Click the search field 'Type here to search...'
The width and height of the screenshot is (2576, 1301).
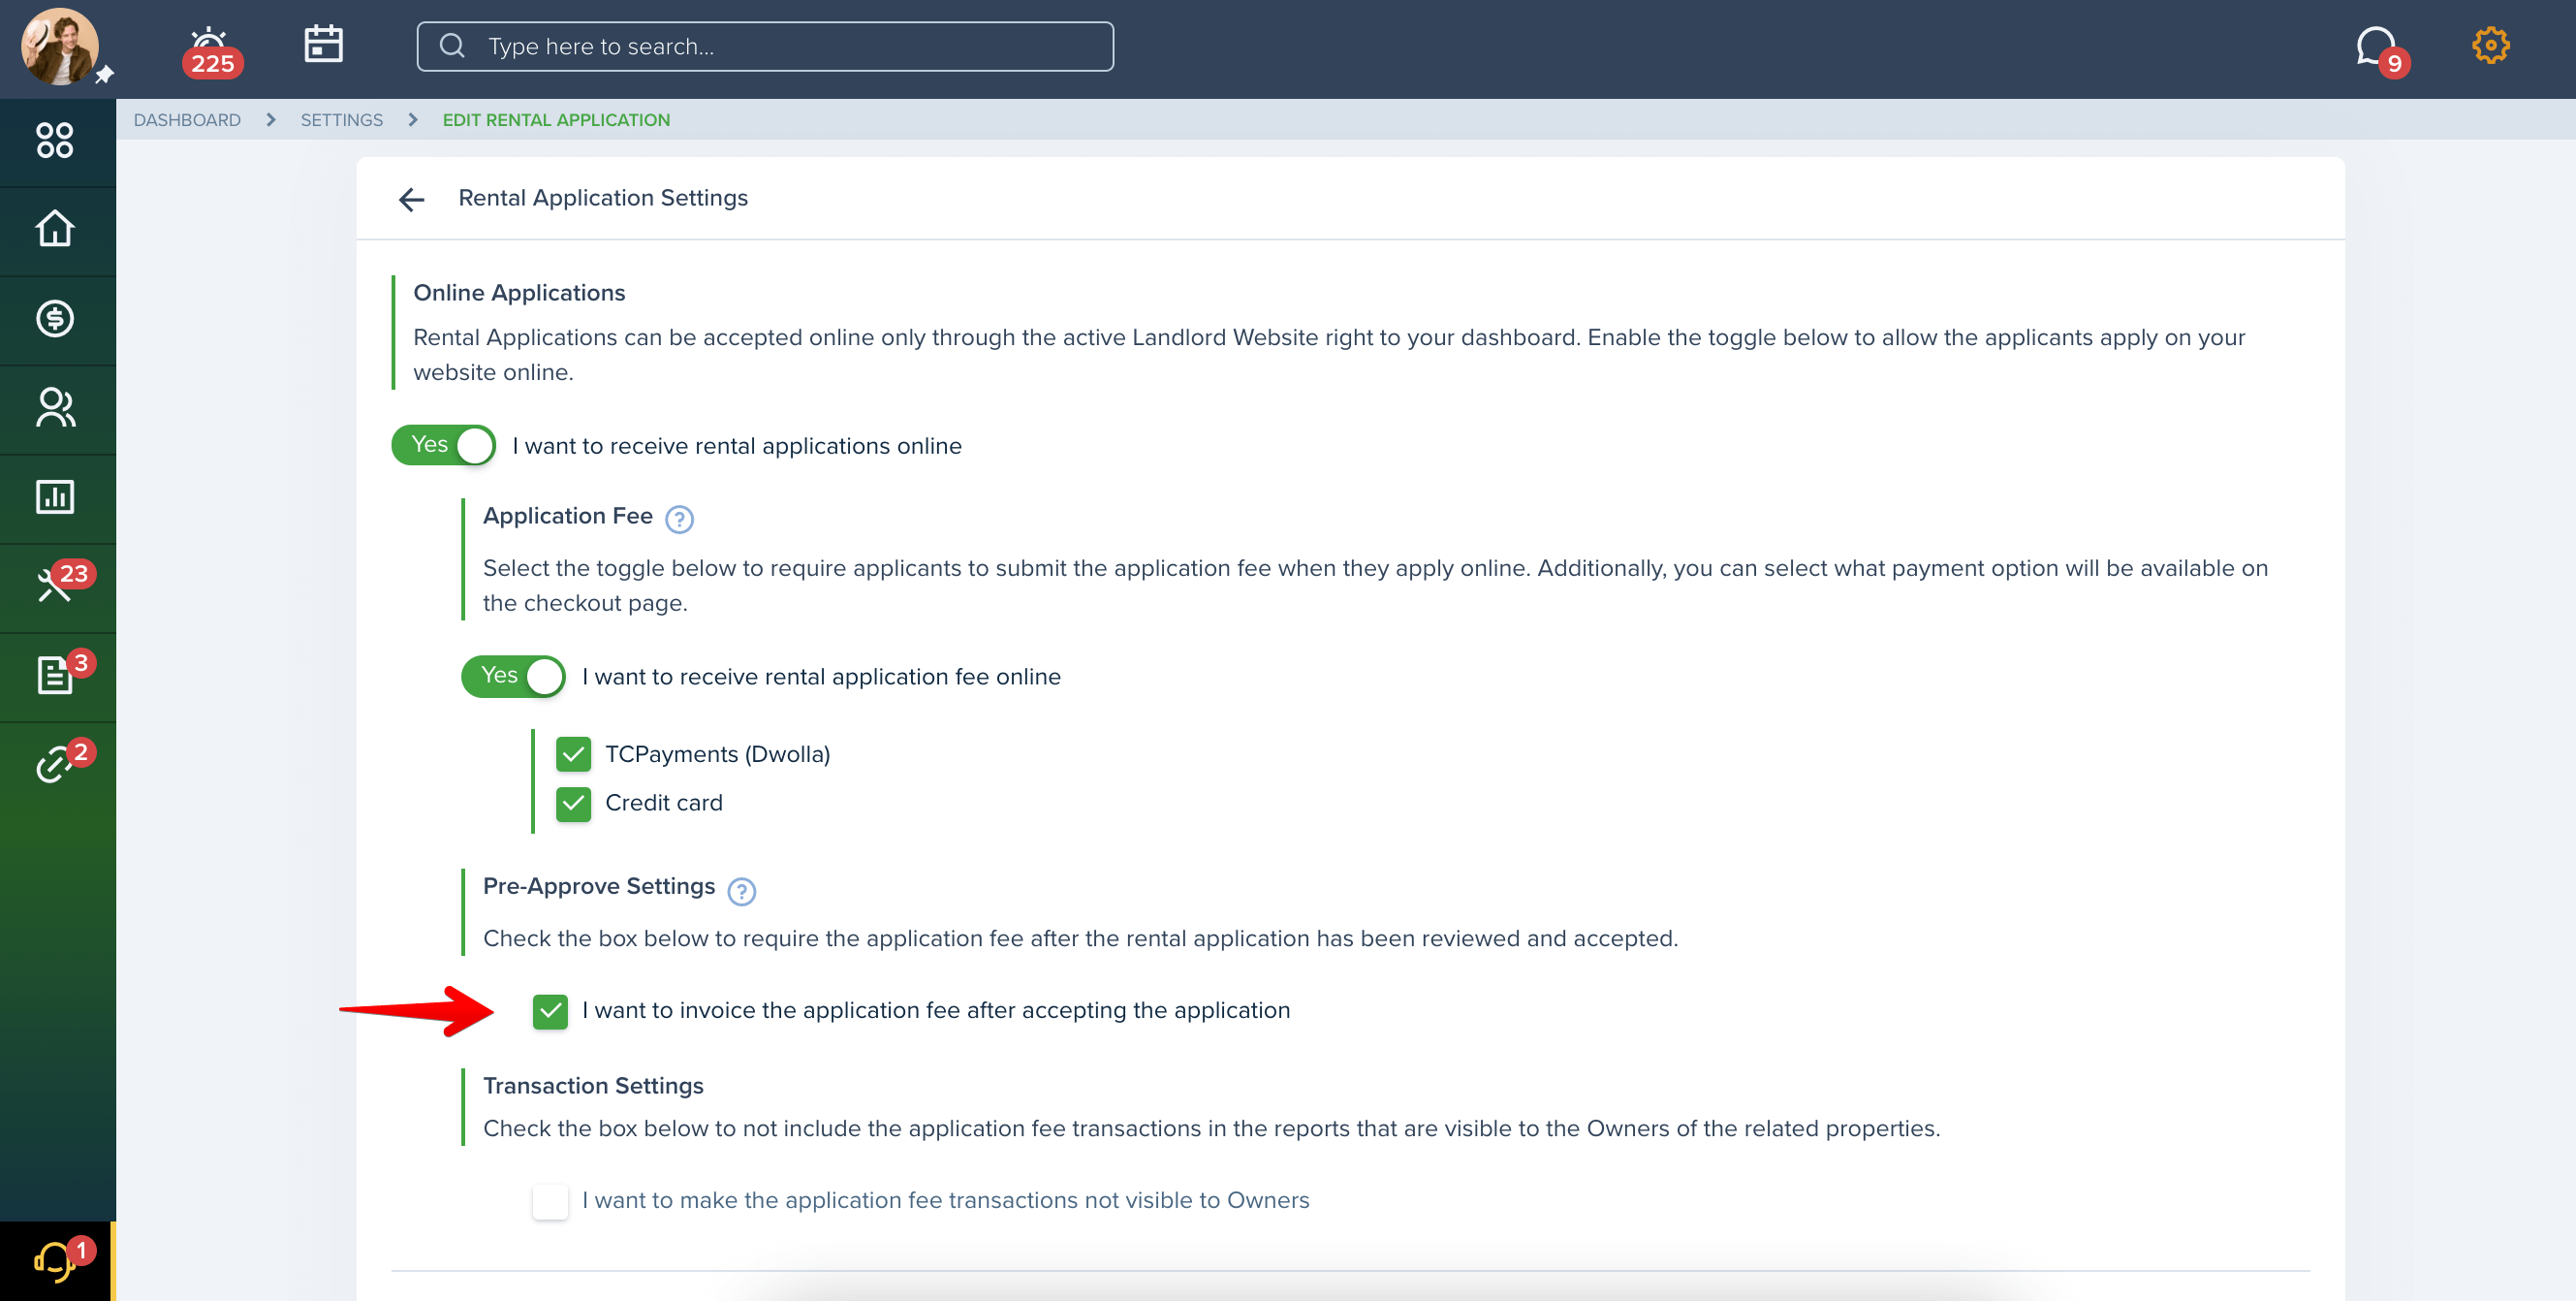[765, 46]
